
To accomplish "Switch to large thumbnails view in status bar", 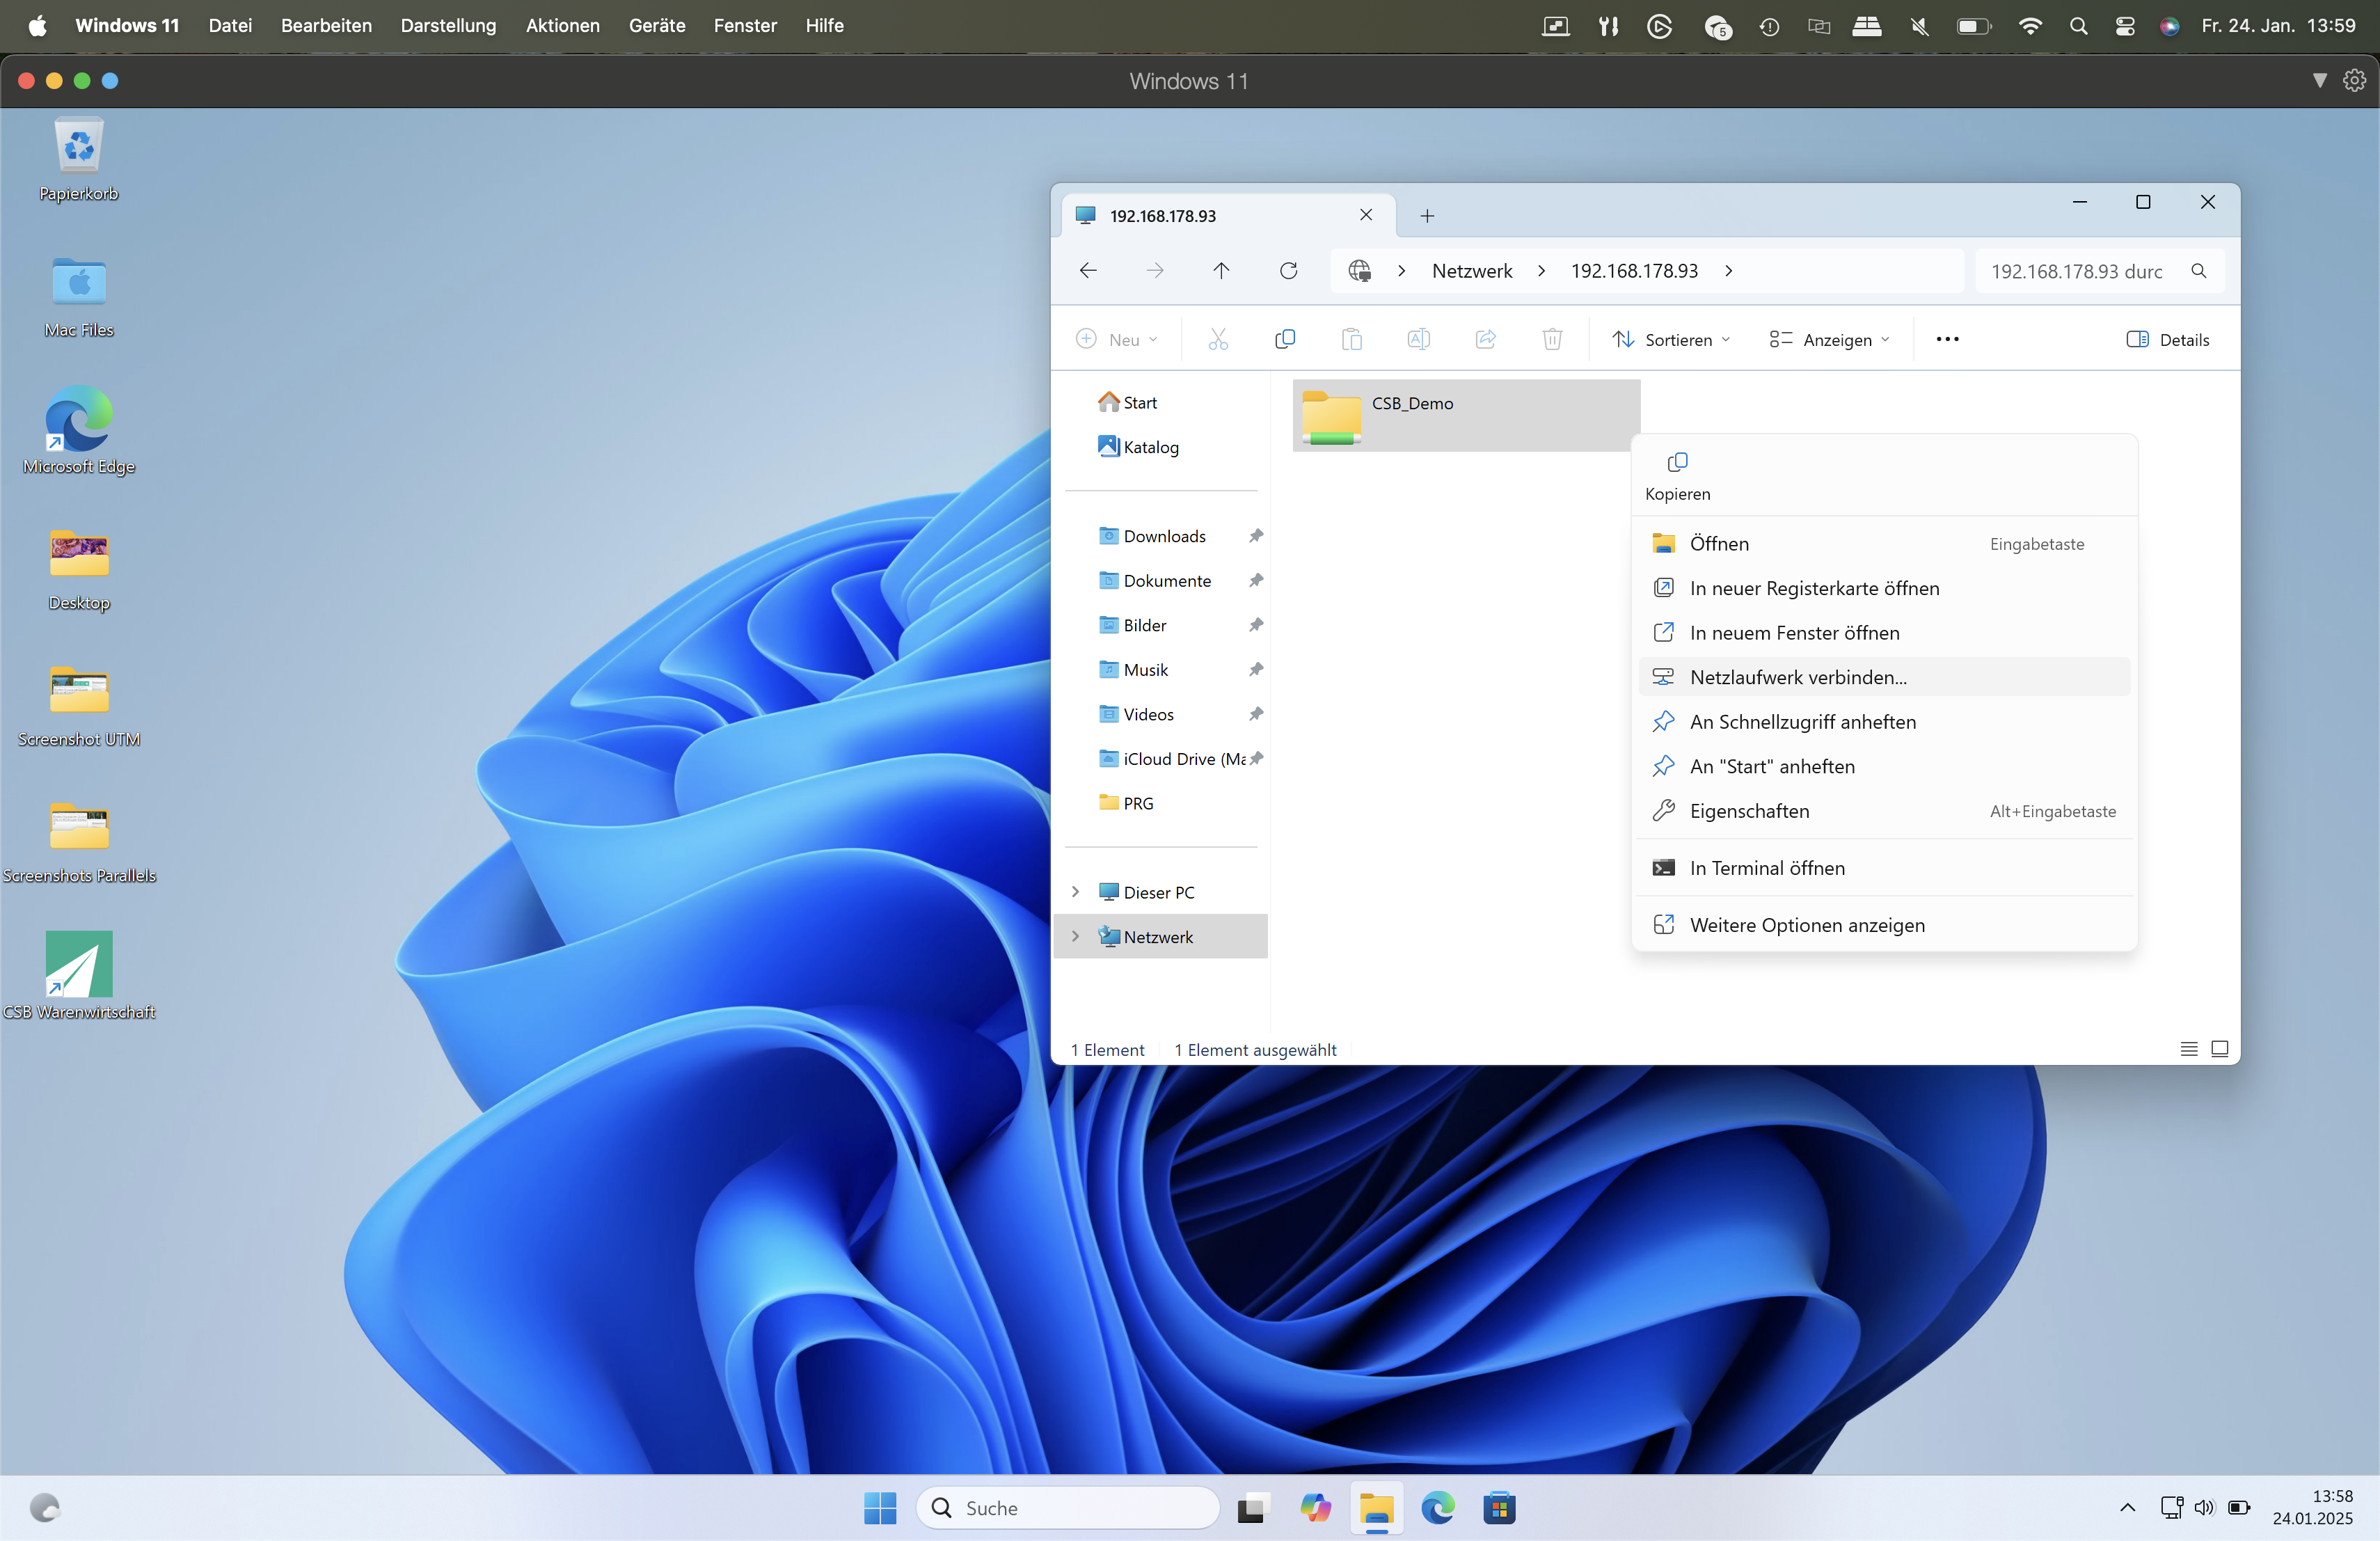I will pyautogui.click(x=2219, y=1049).
